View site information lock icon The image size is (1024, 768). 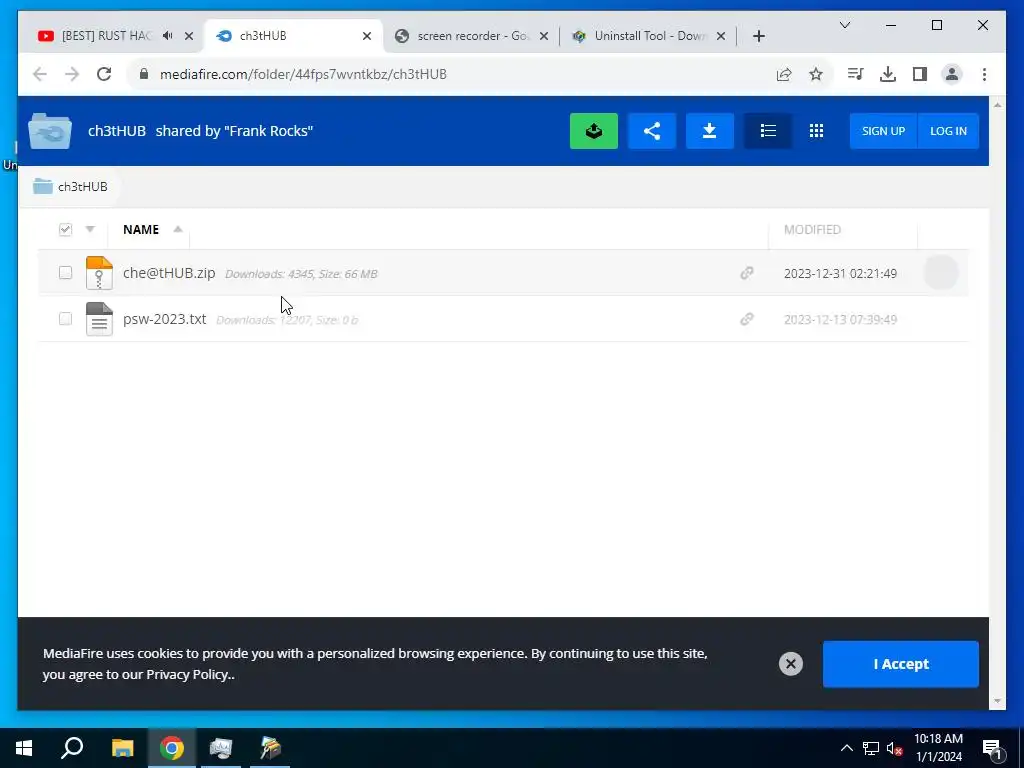click(x=144, y=74)
